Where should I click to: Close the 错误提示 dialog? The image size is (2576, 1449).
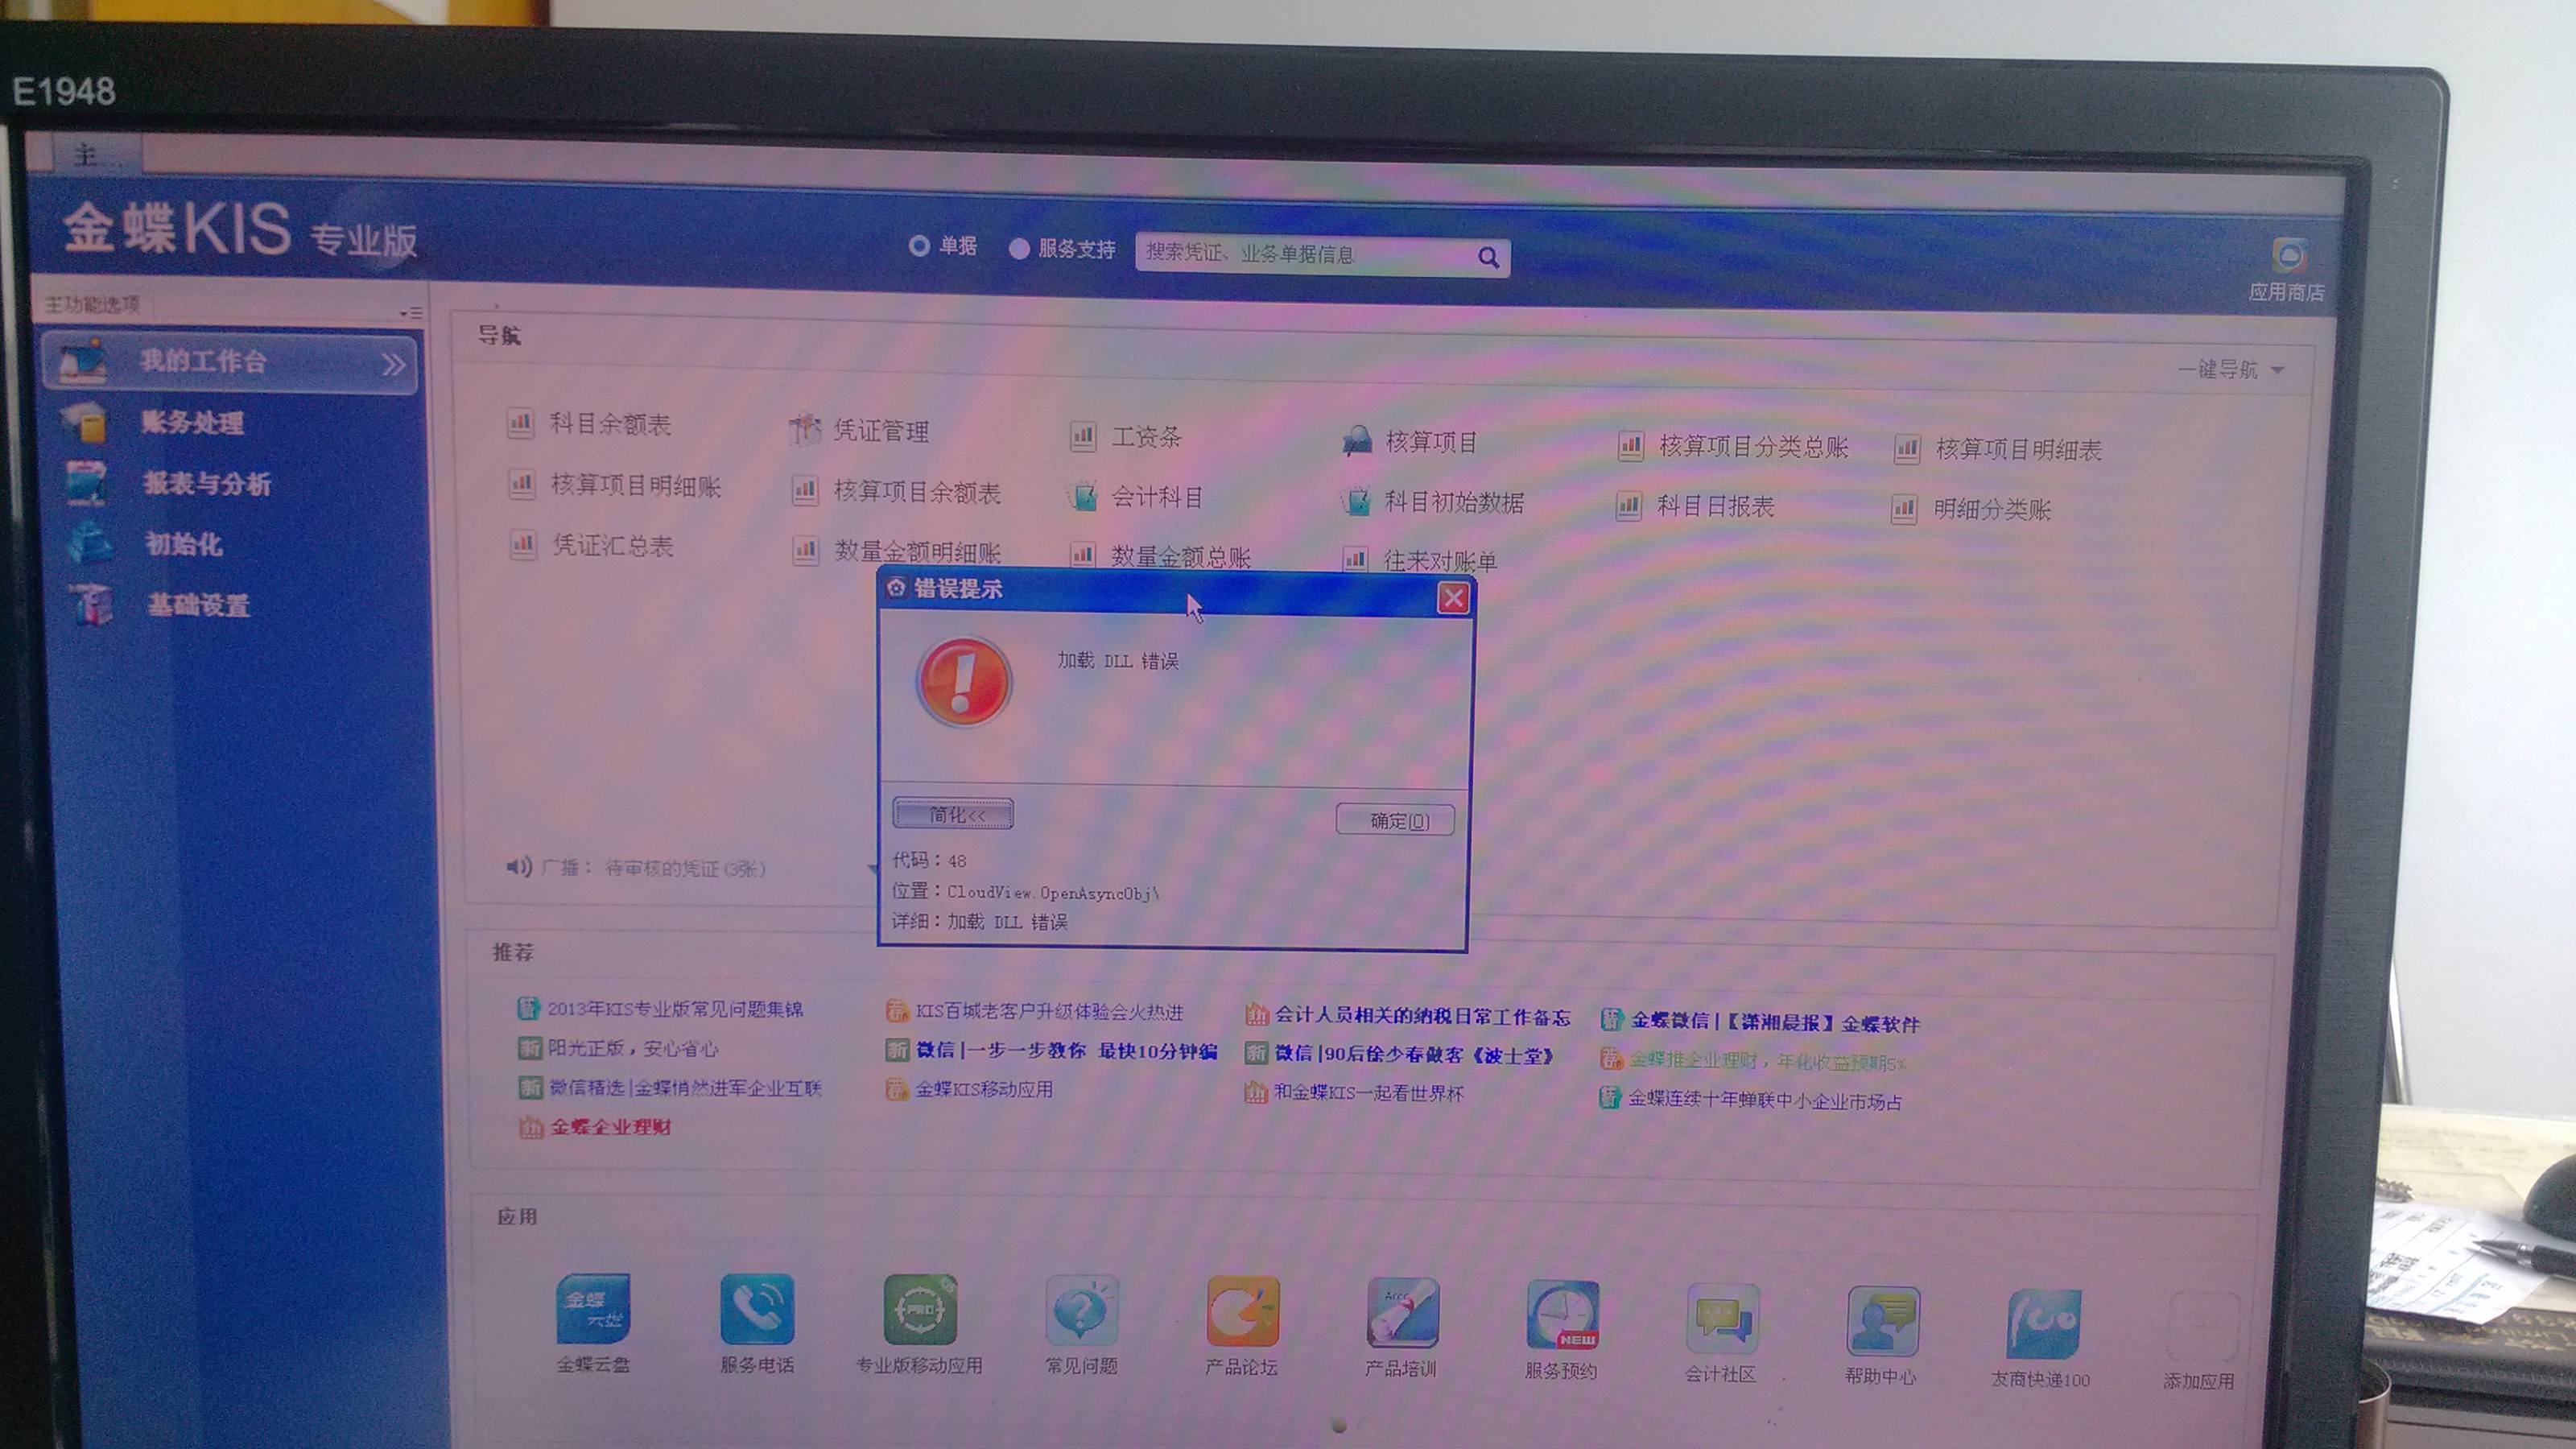(x=1453, y=598)
